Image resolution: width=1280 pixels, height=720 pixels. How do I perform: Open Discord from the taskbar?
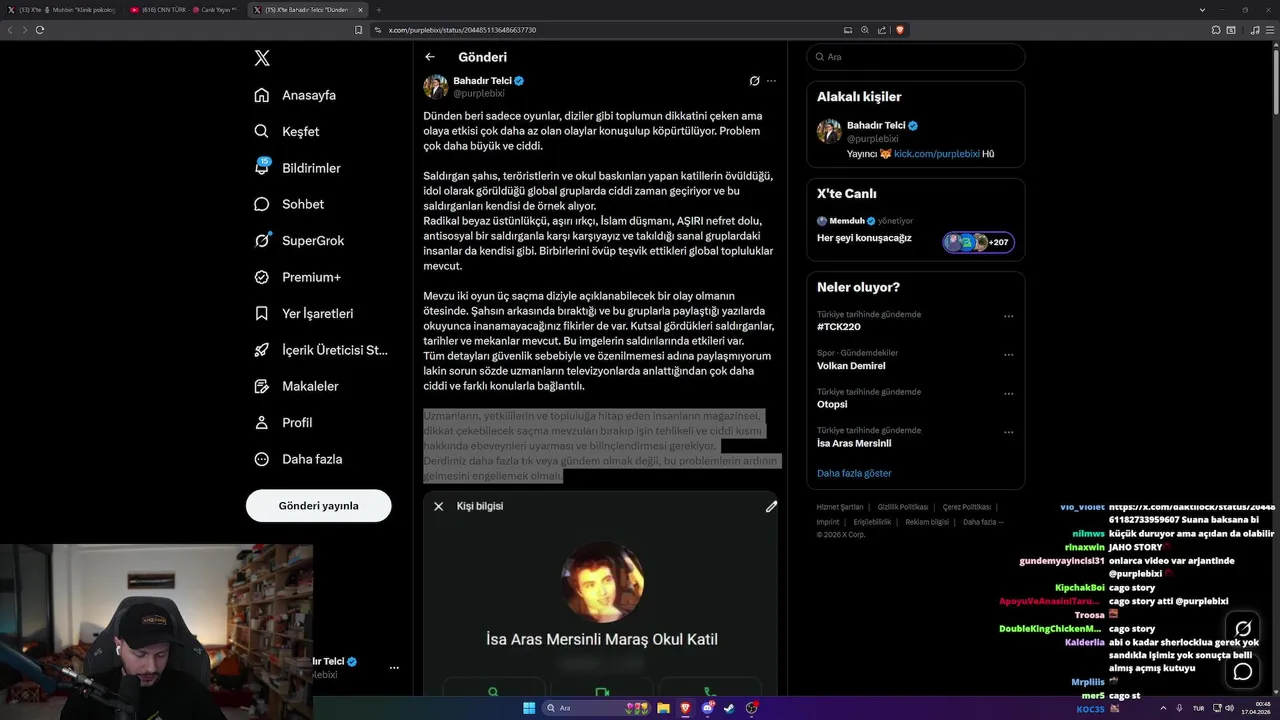708,708
